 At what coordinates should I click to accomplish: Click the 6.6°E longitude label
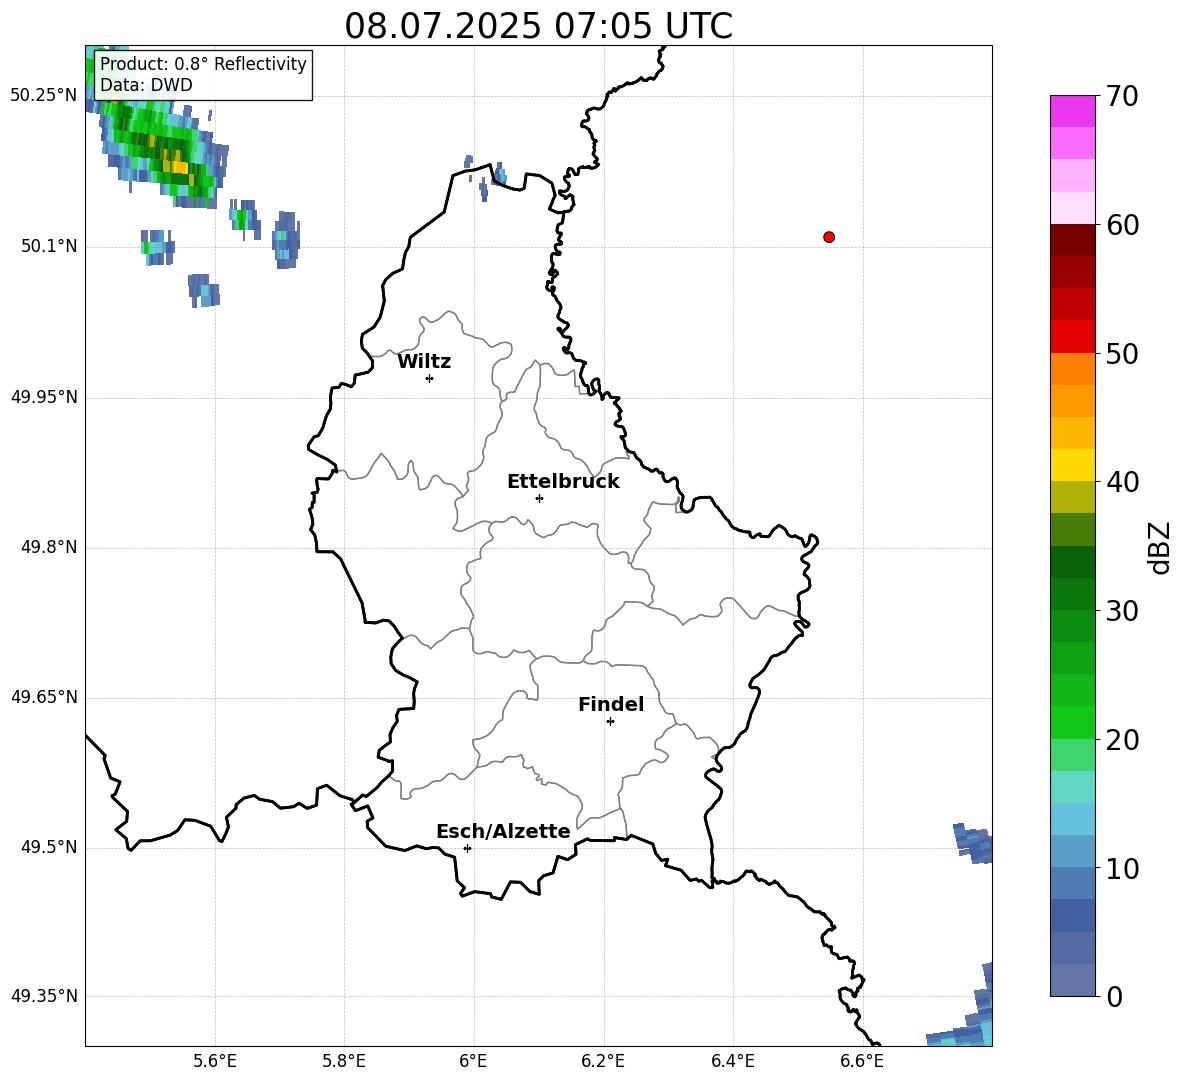(862, 1061)
